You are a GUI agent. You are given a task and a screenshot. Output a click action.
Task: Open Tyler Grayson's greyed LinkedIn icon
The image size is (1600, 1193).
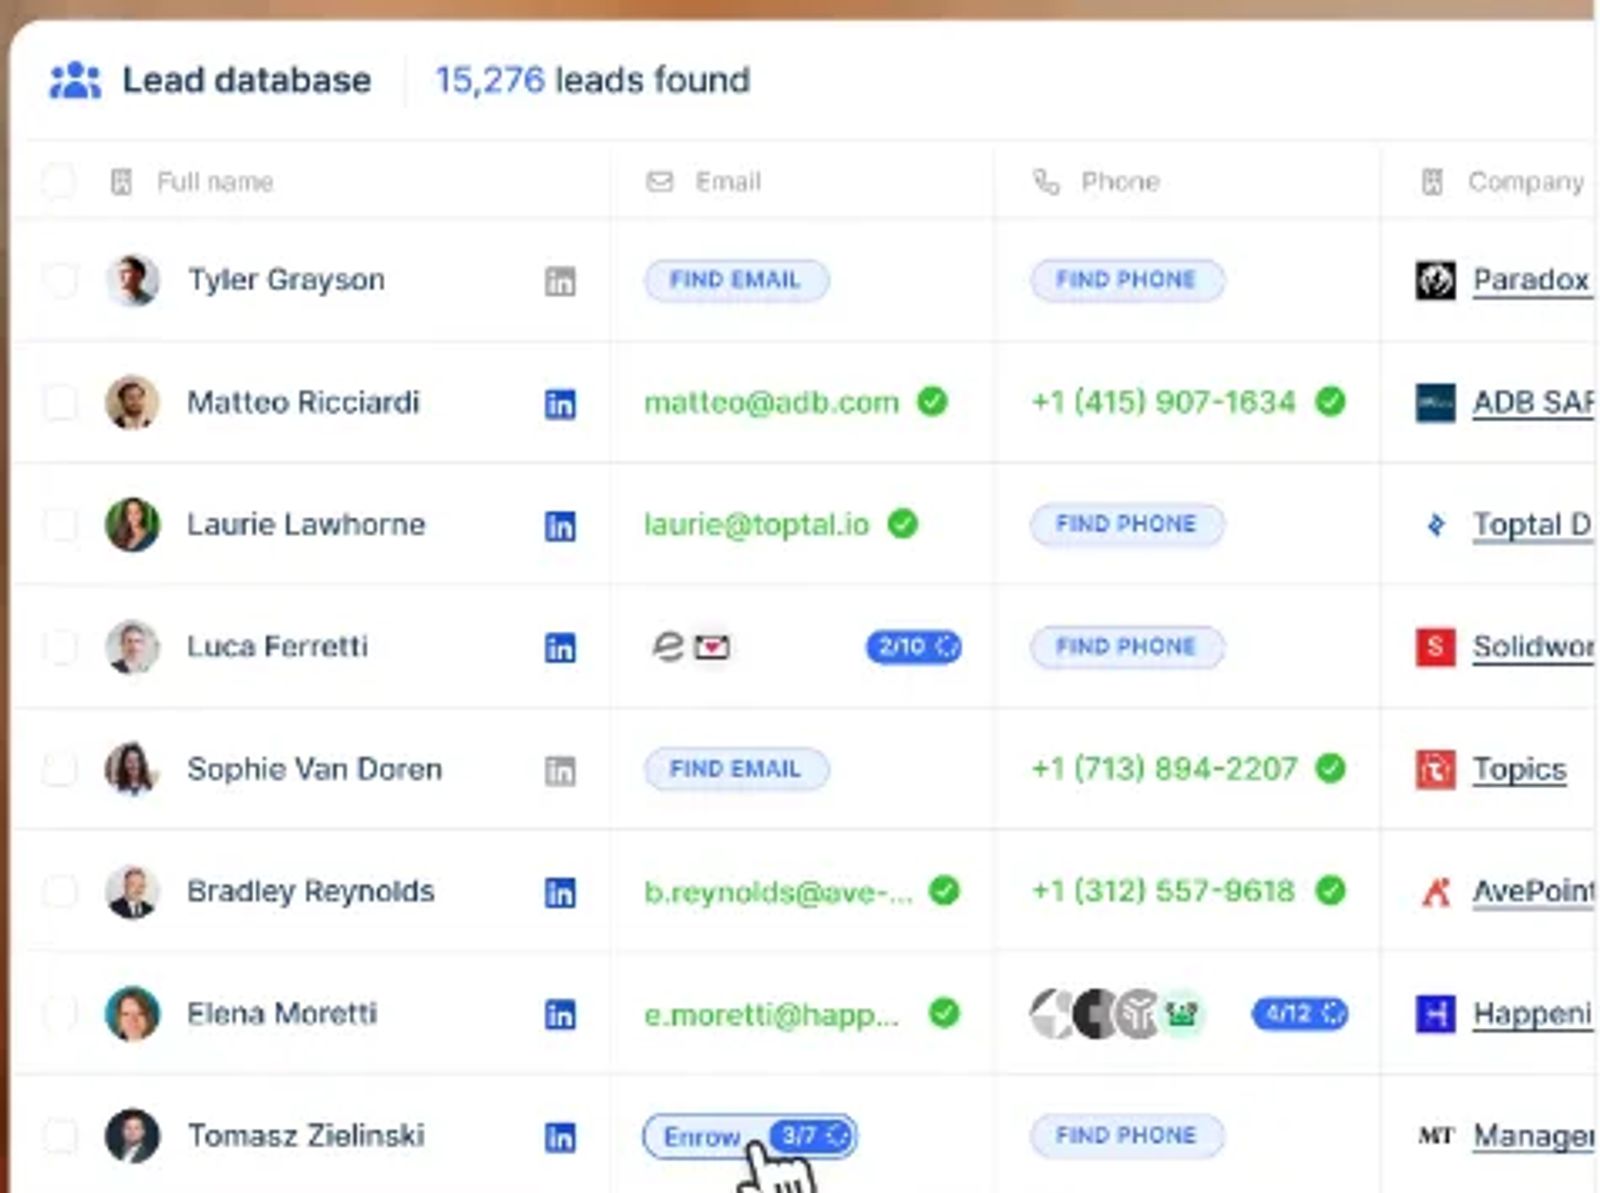click(x=560, y=281)
